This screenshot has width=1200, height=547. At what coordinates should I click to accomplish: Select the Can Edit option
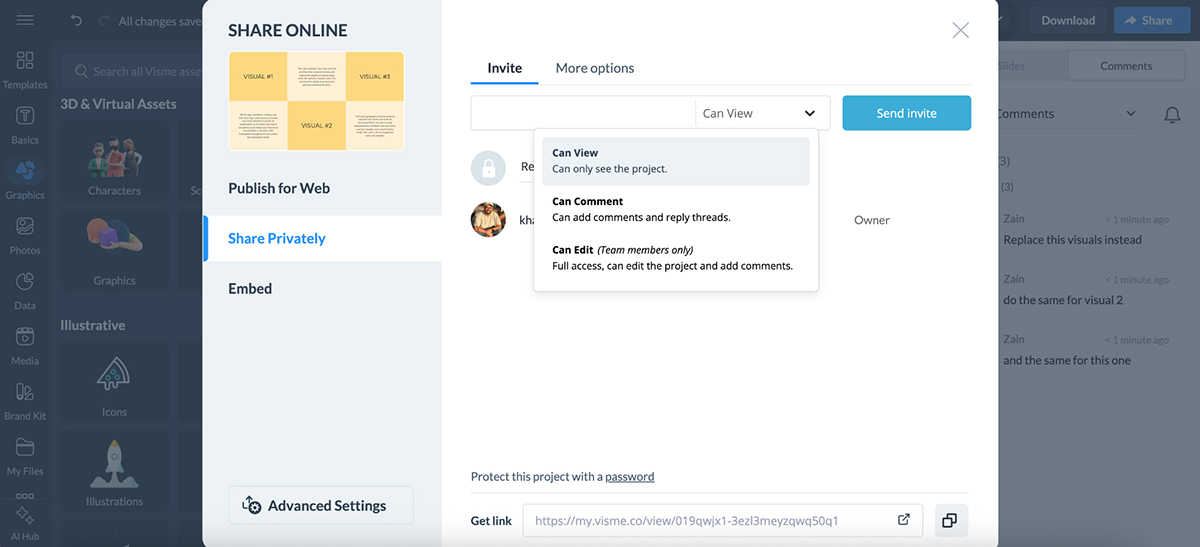(x=676, y=258)
